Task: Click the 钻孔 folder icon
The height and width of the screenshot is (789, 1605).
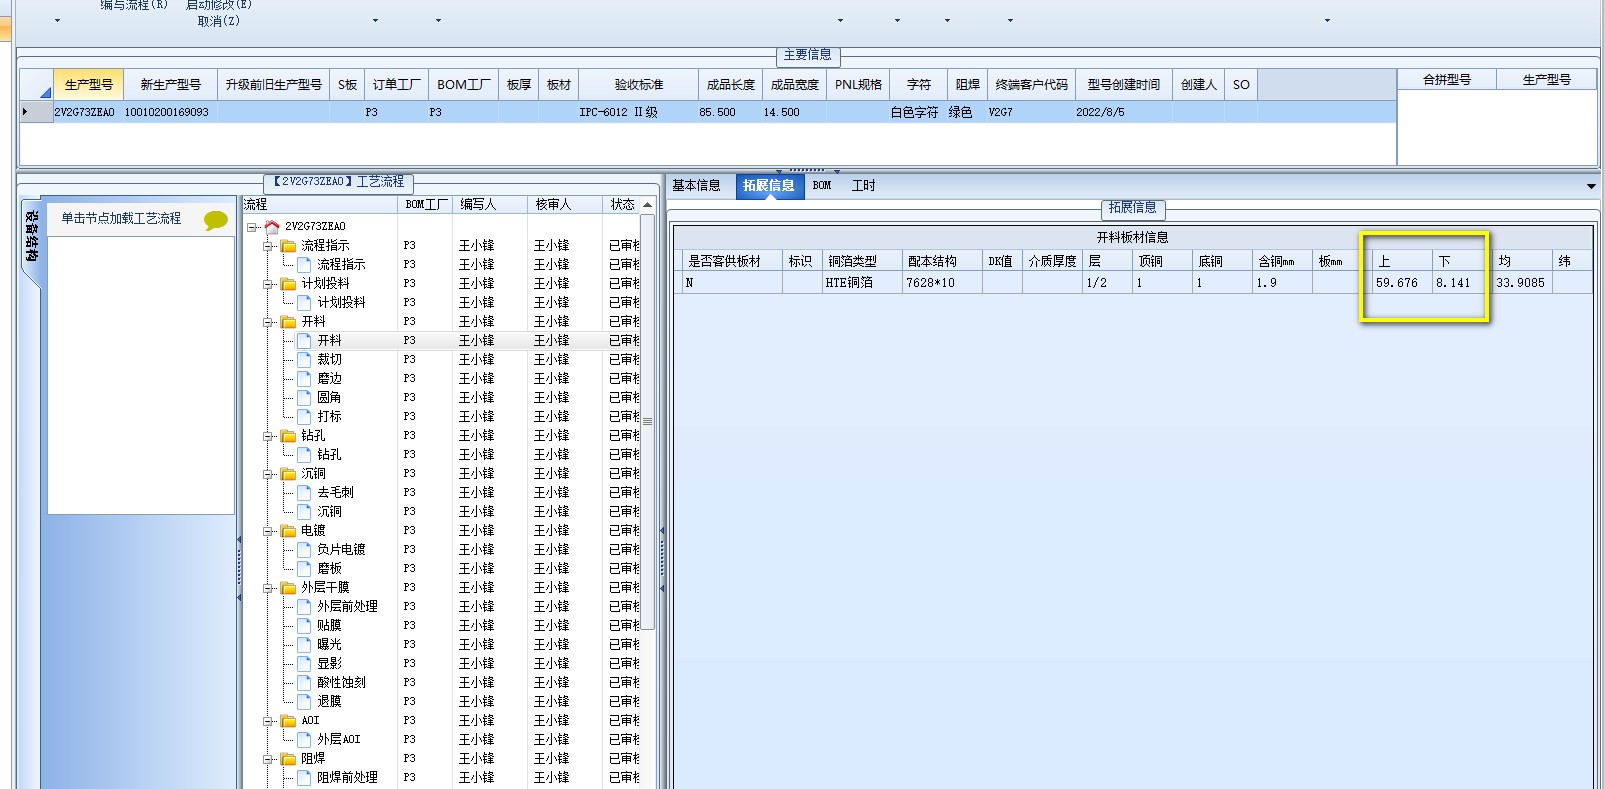Action: [x=289, y=435]
